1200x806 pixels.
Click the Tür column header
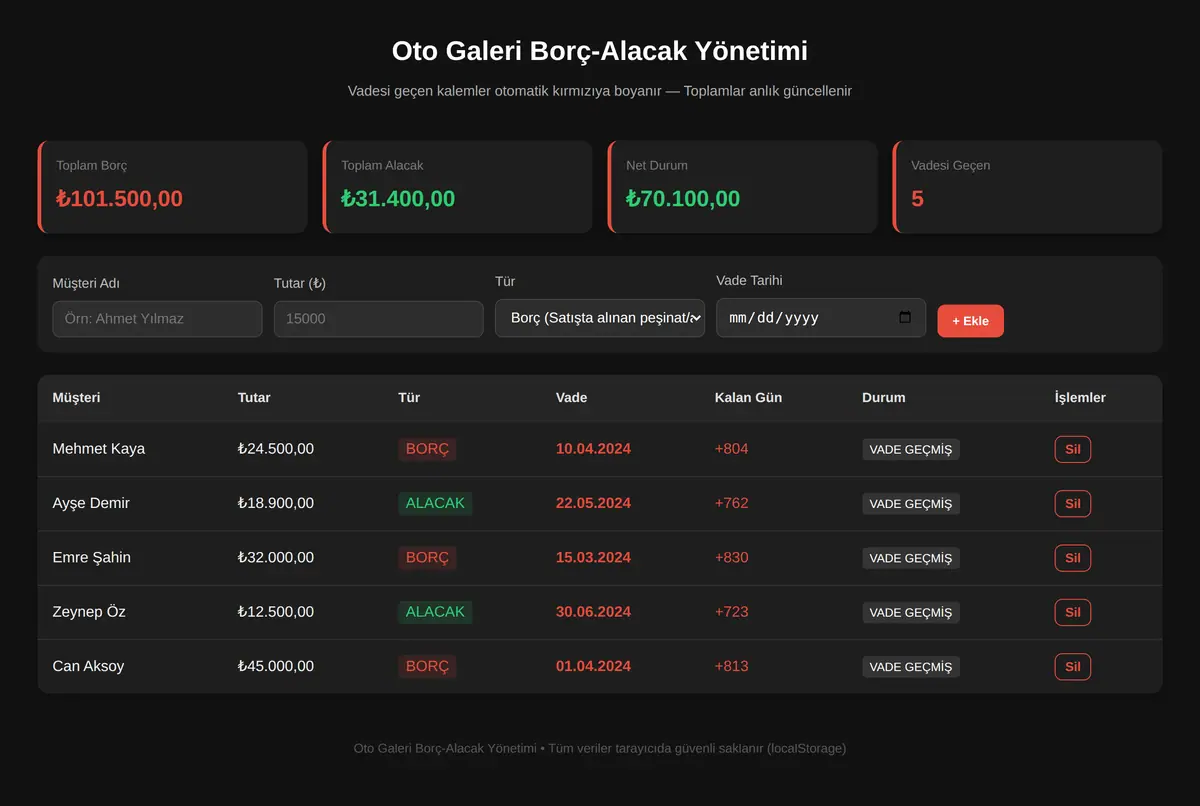(409, 397)
